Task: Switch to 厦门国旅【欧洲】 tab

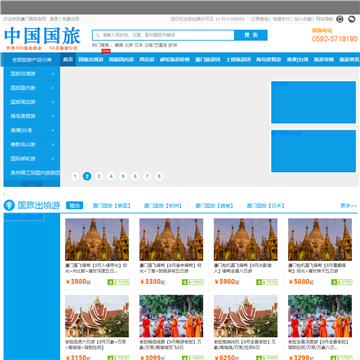Action: pyautogui.click(x=163, y=206)
